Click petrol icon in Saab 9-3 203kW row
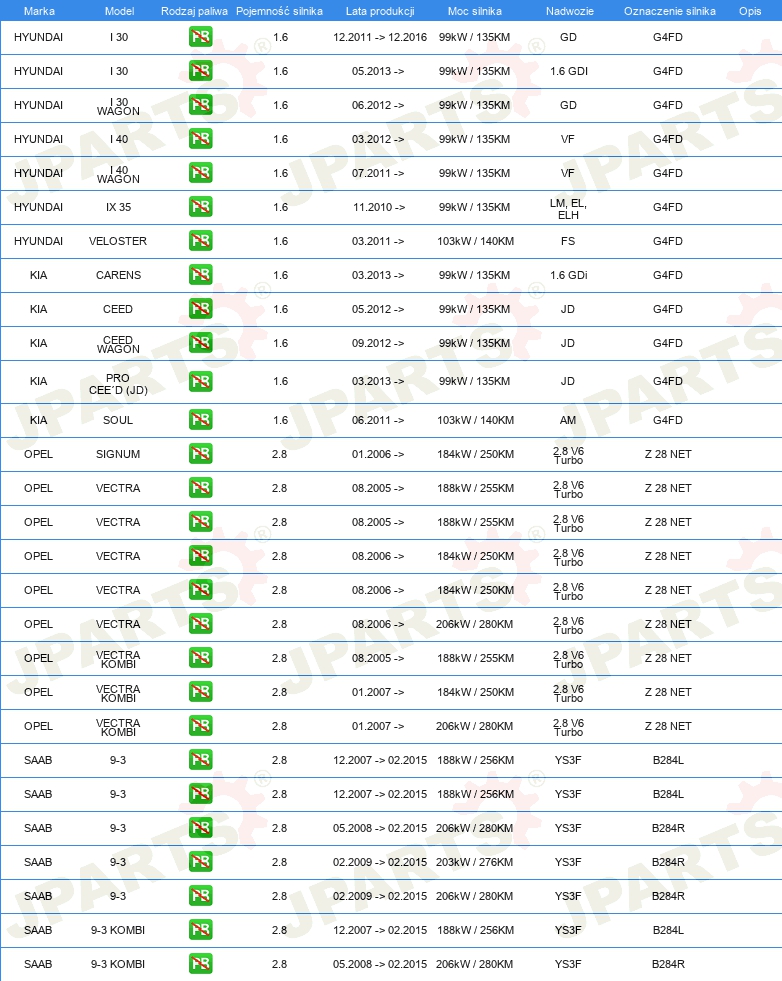The image size is (782, 981). click(x=201, y=862)
